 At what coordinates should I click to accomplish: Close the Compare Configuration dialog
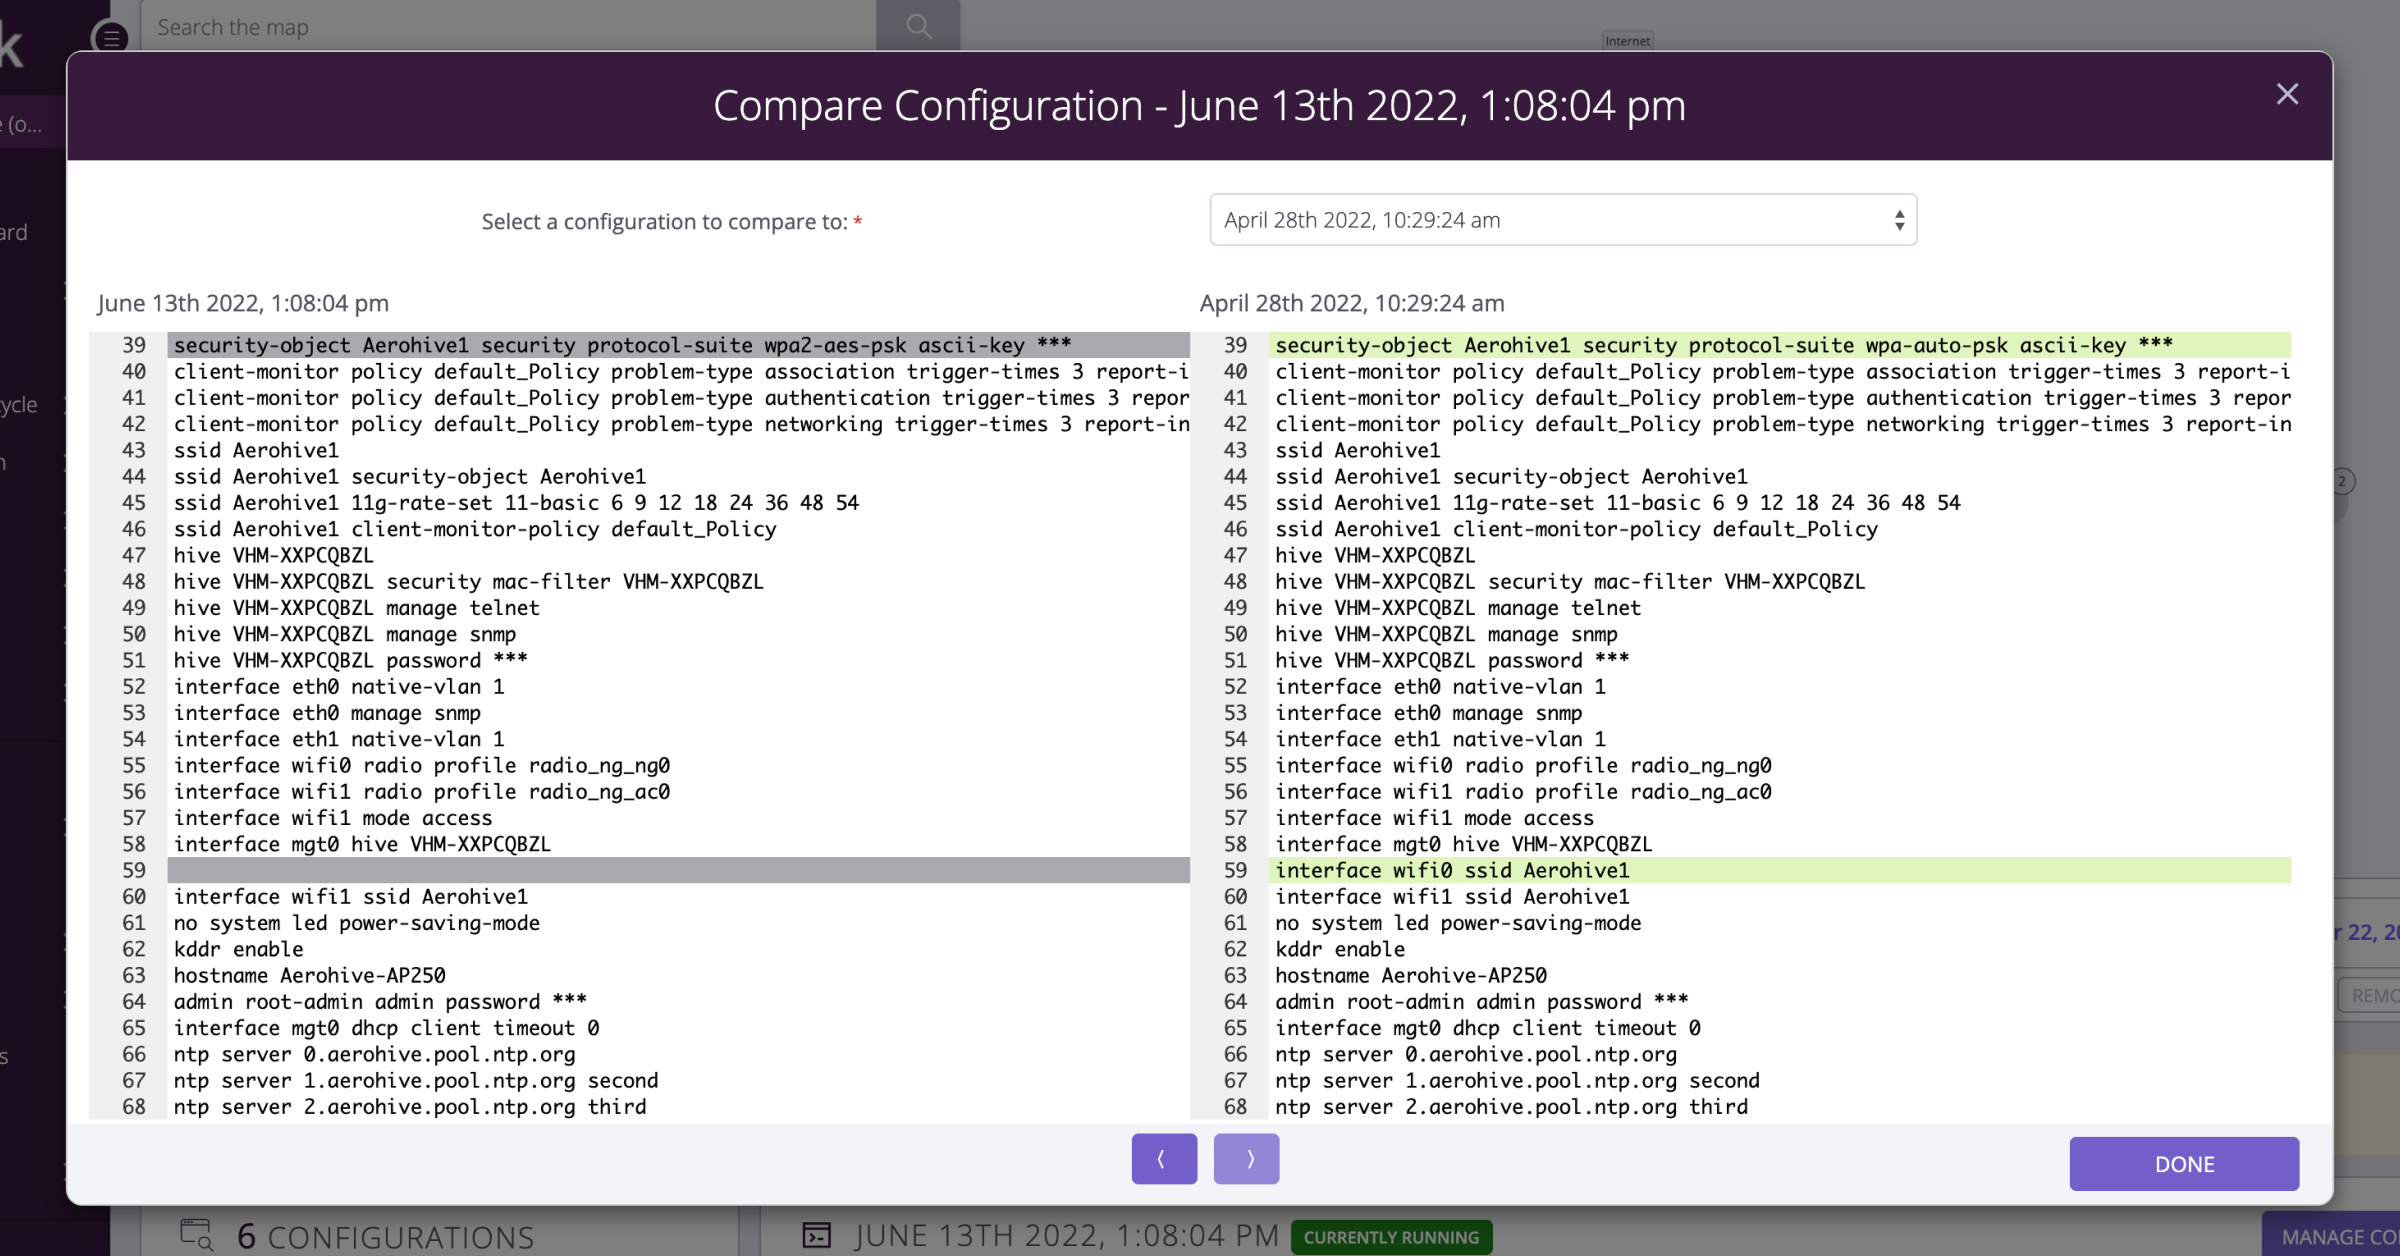point(2286,94)
